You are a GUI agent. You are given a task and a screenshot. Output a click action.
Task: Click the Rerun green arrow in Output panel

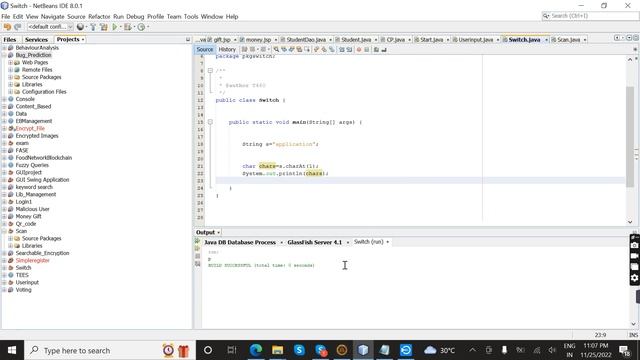[198, 242]
